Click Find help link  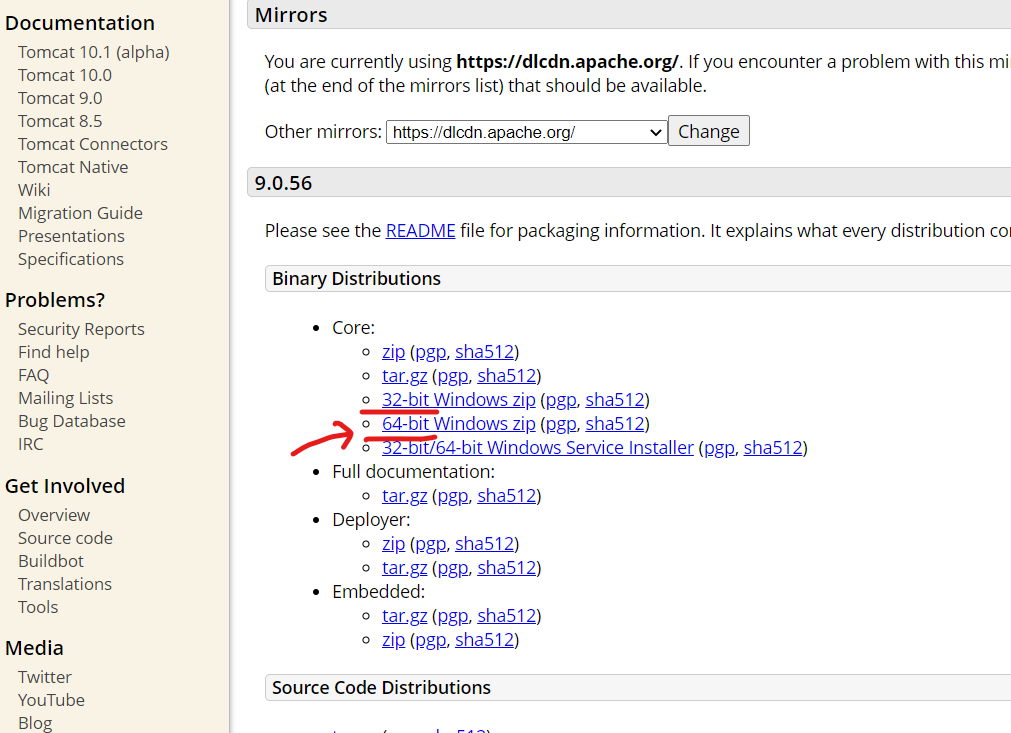tap(54, 352)
